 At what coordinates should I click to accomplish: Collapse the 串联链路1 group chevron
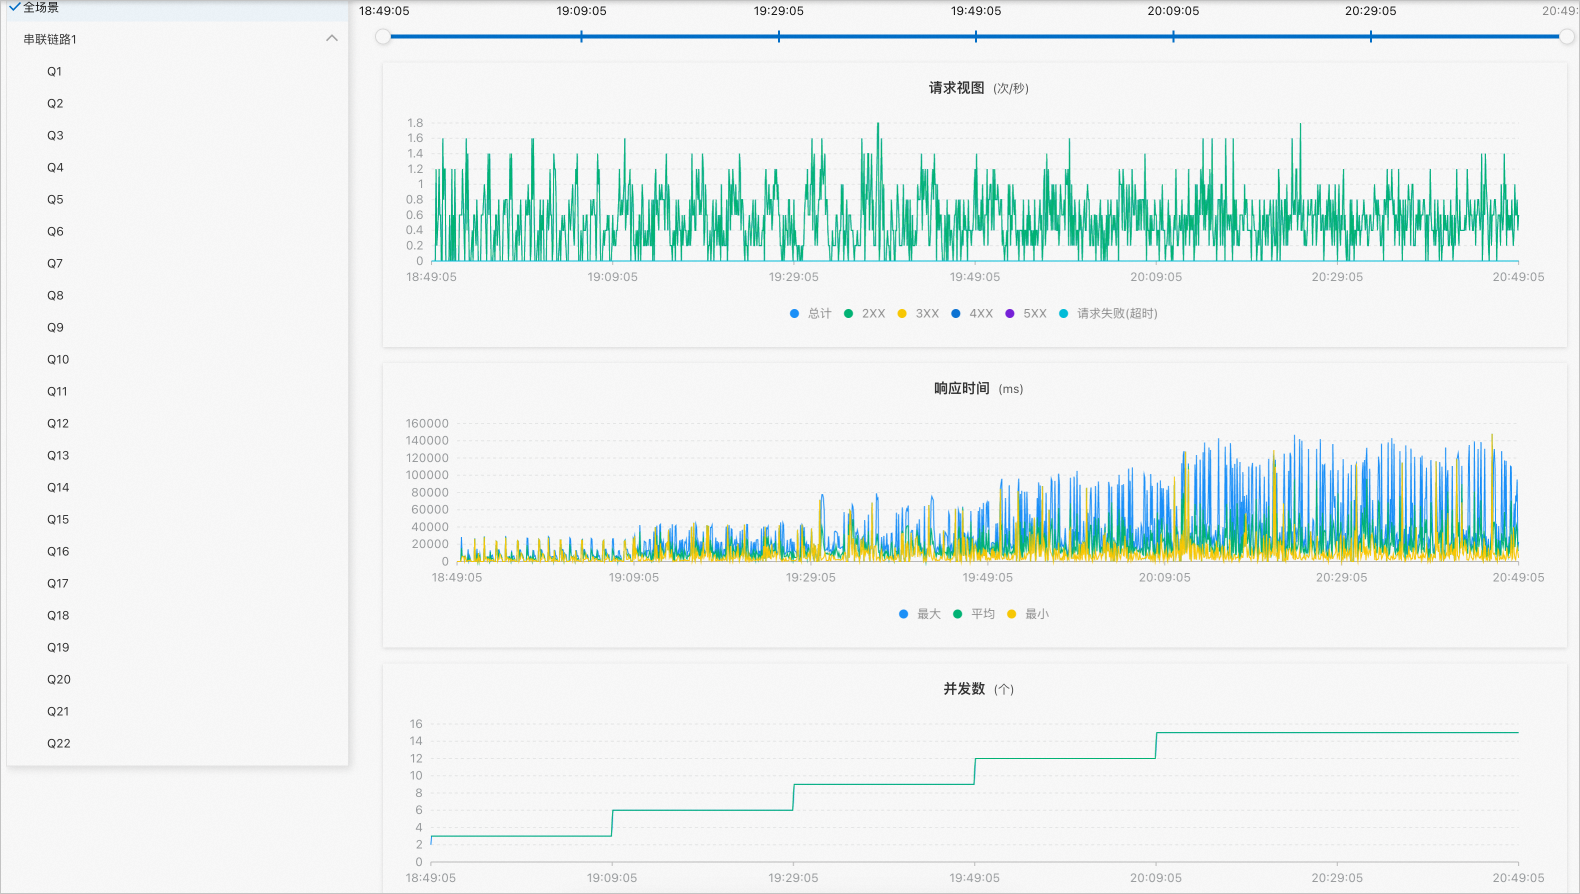[x=332, y=39]
